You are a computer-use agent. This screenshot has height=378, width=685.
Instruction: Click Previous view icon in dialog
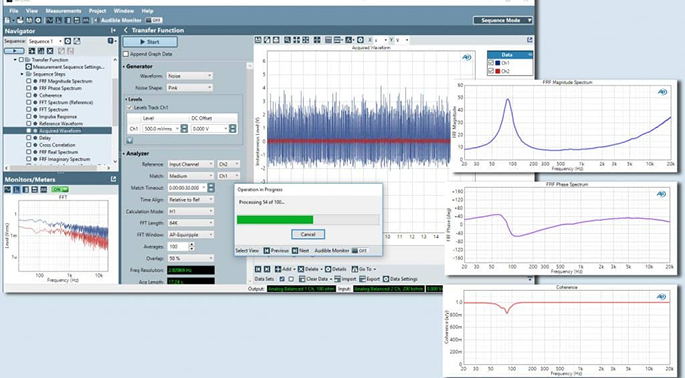[x=266, y=251]
